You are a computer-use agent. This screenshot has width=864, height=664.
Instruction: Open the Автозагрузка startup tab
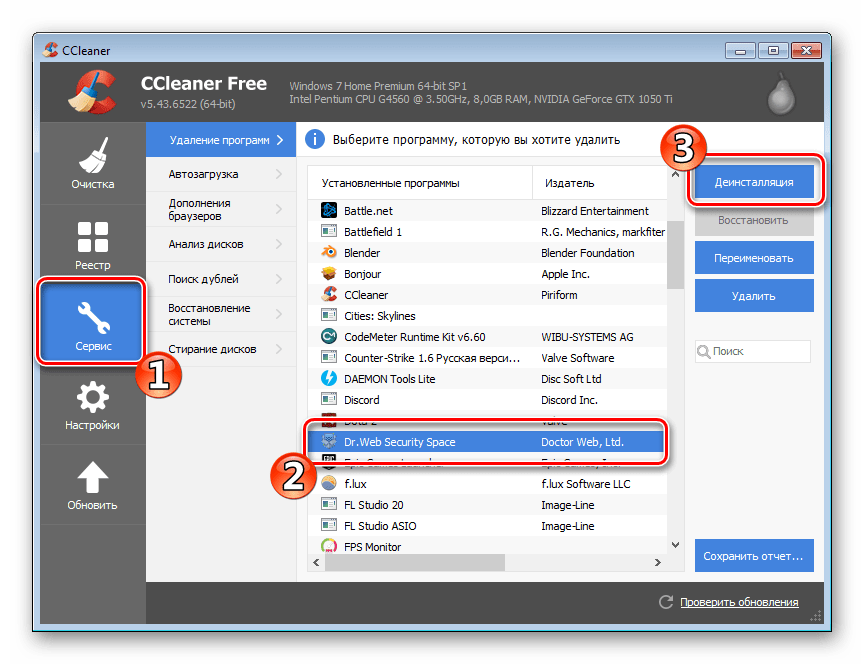coord(203,174)
